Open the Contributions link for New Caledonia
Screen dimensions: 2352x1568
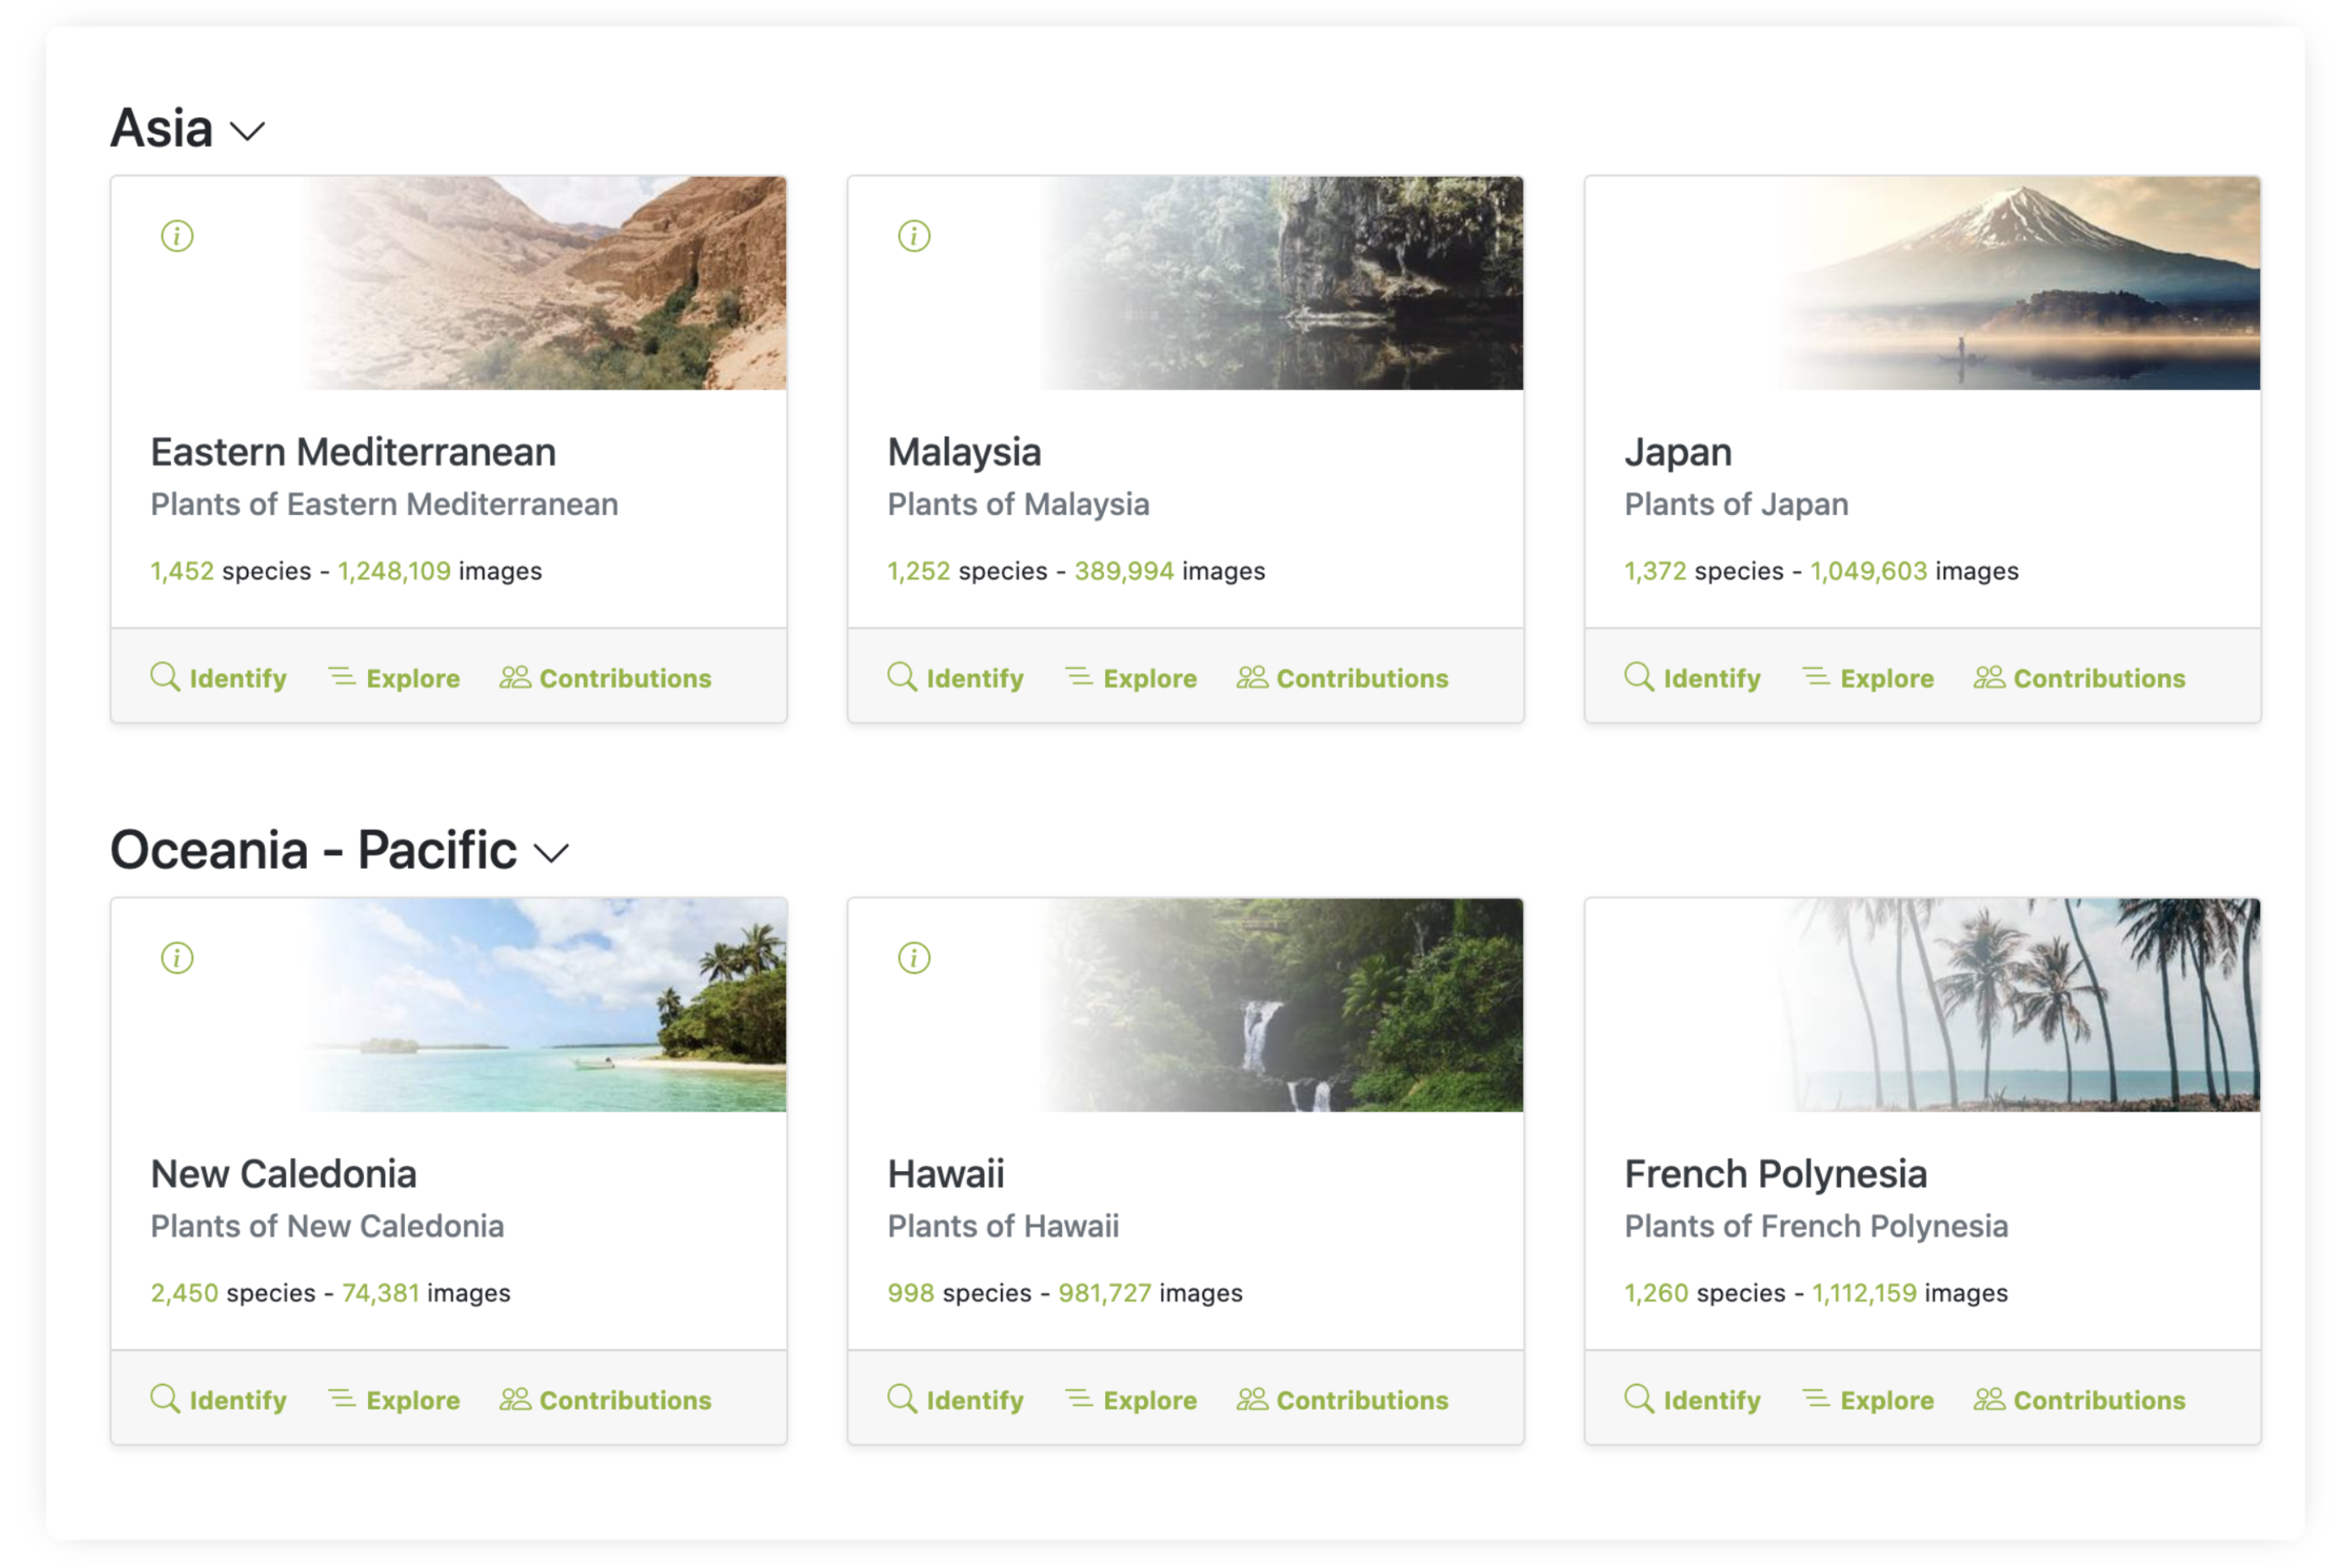[606, 1401]
